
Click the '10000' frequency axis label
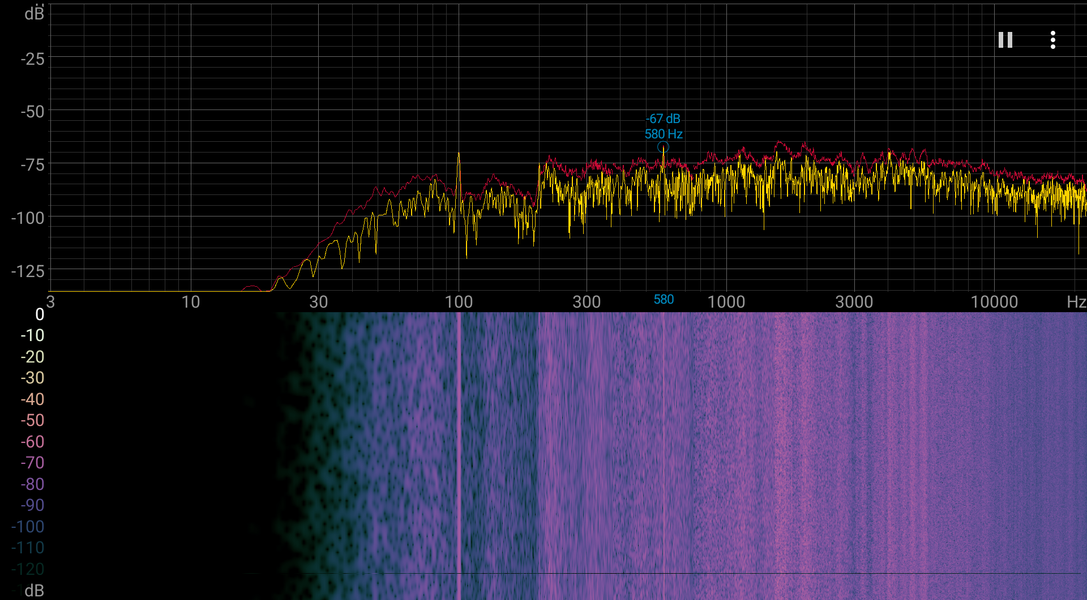(993, 302)
